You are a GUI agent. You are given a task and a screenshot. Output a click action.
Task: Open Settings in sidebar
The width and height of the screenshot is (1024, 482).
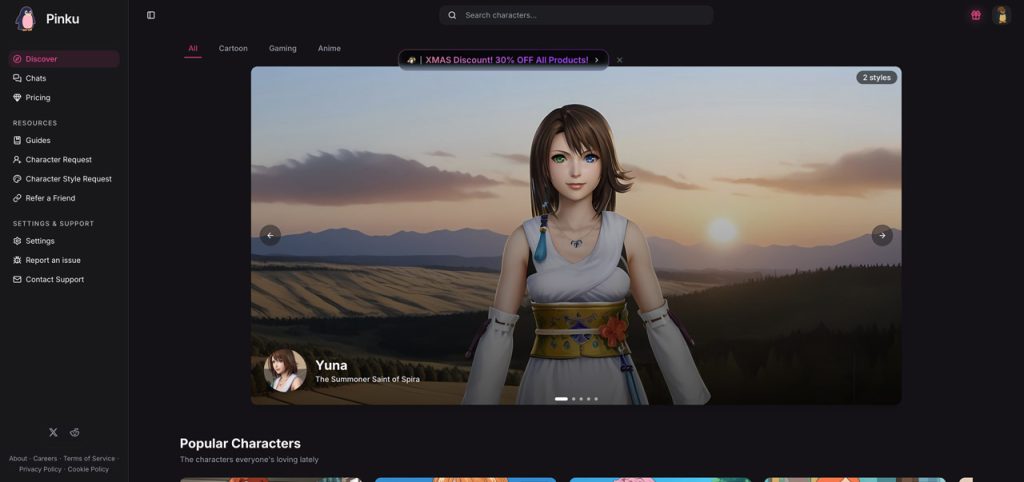point(40,241)
